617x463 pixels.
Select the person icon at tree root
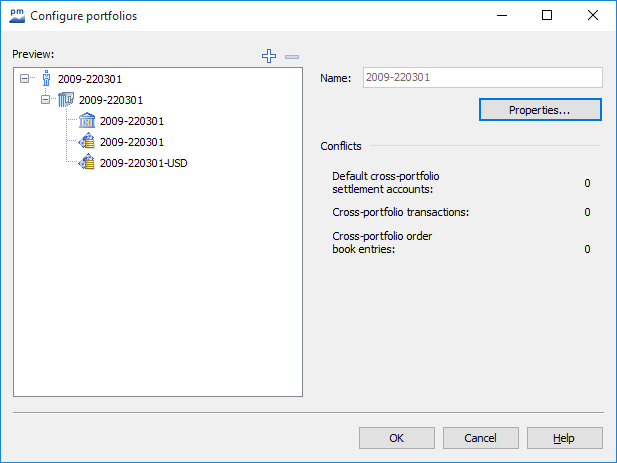[x=46, y=78]
